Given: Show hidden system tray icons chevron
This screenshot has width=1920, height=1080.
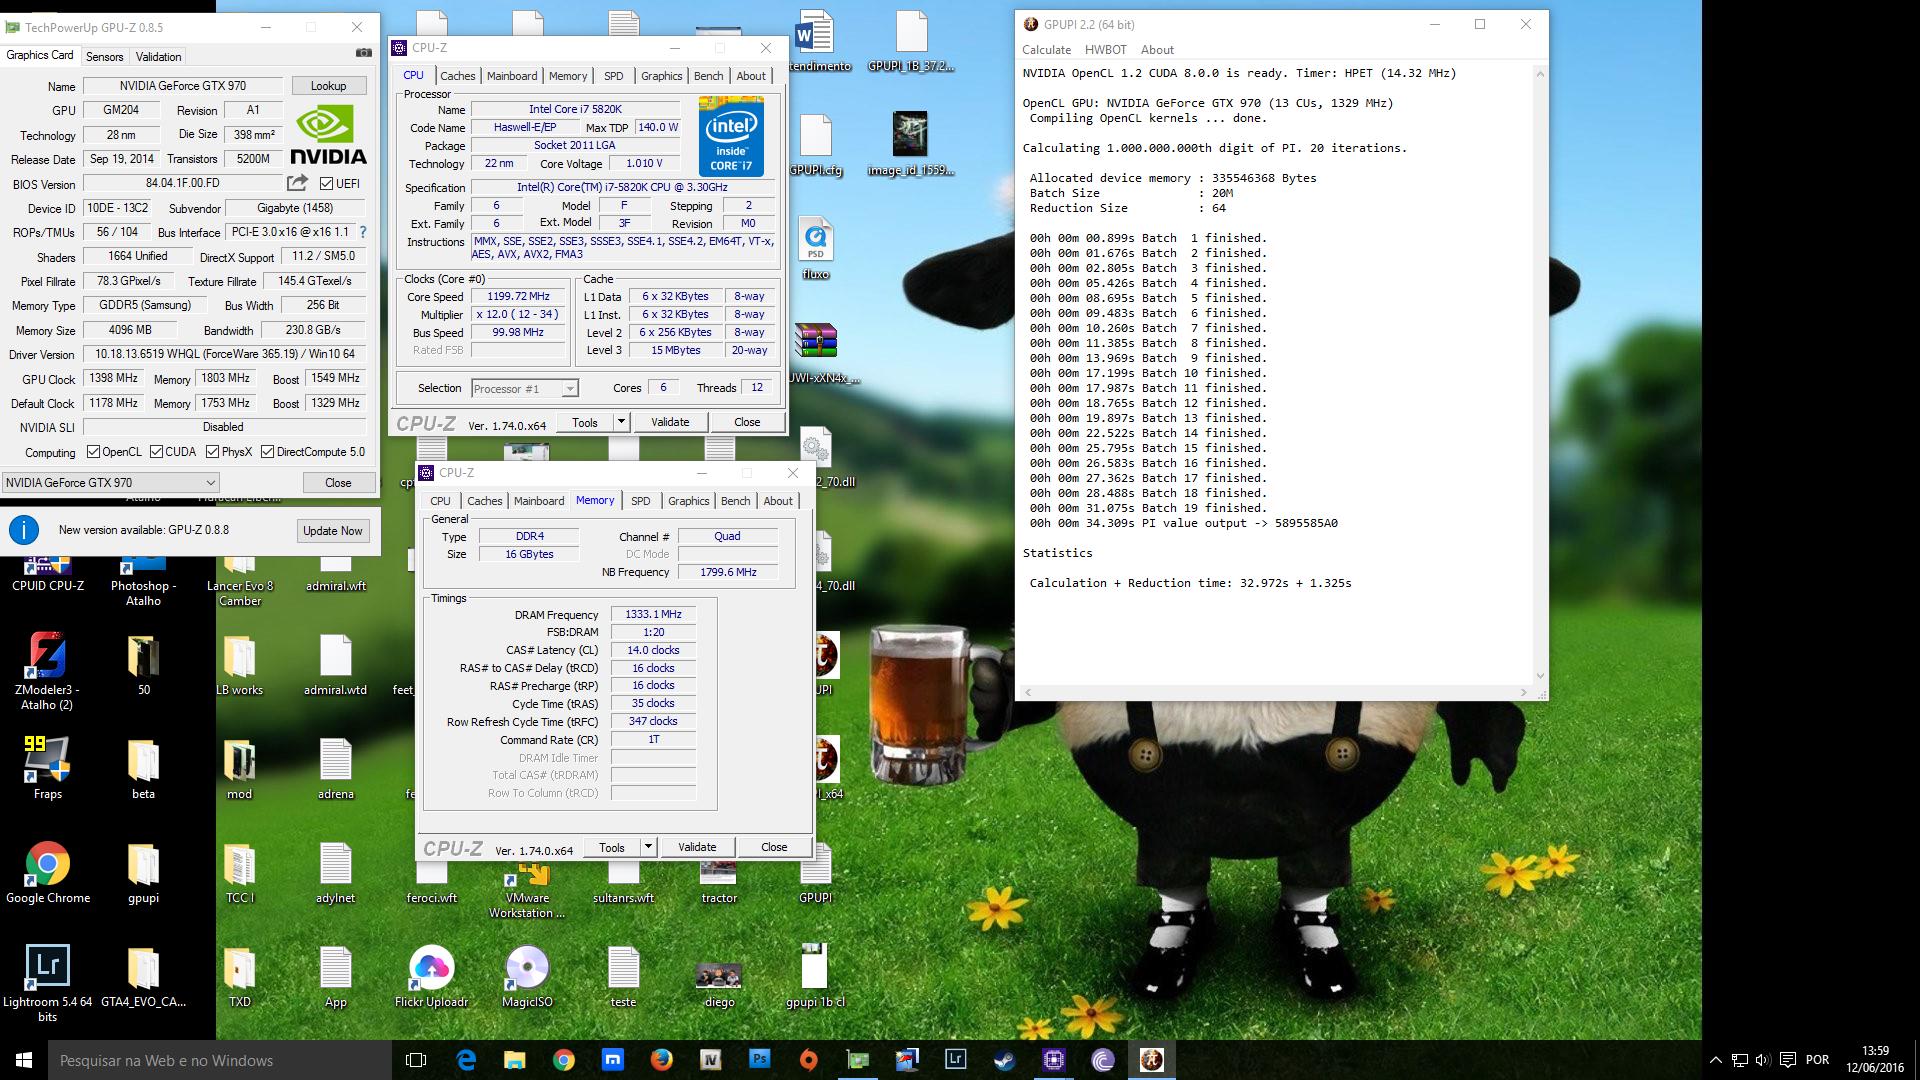Looking at the screenshot, I should click(1716, 1060).
